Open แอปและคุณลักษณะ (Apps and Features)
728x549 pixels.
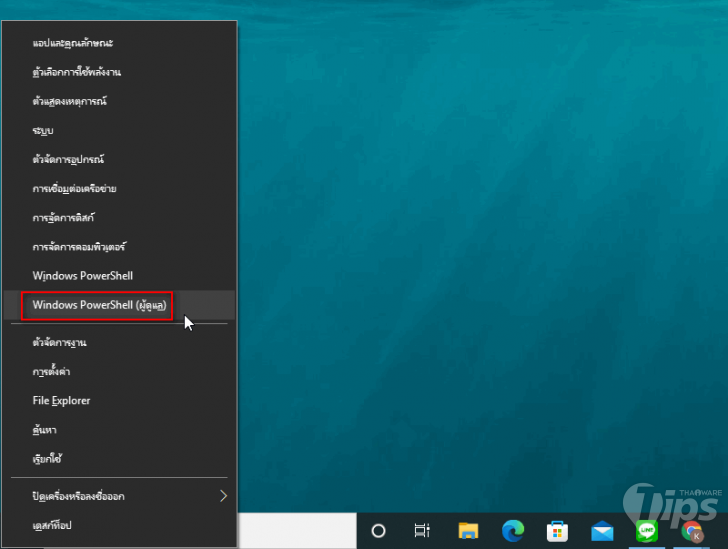click(x=119, y=43)
